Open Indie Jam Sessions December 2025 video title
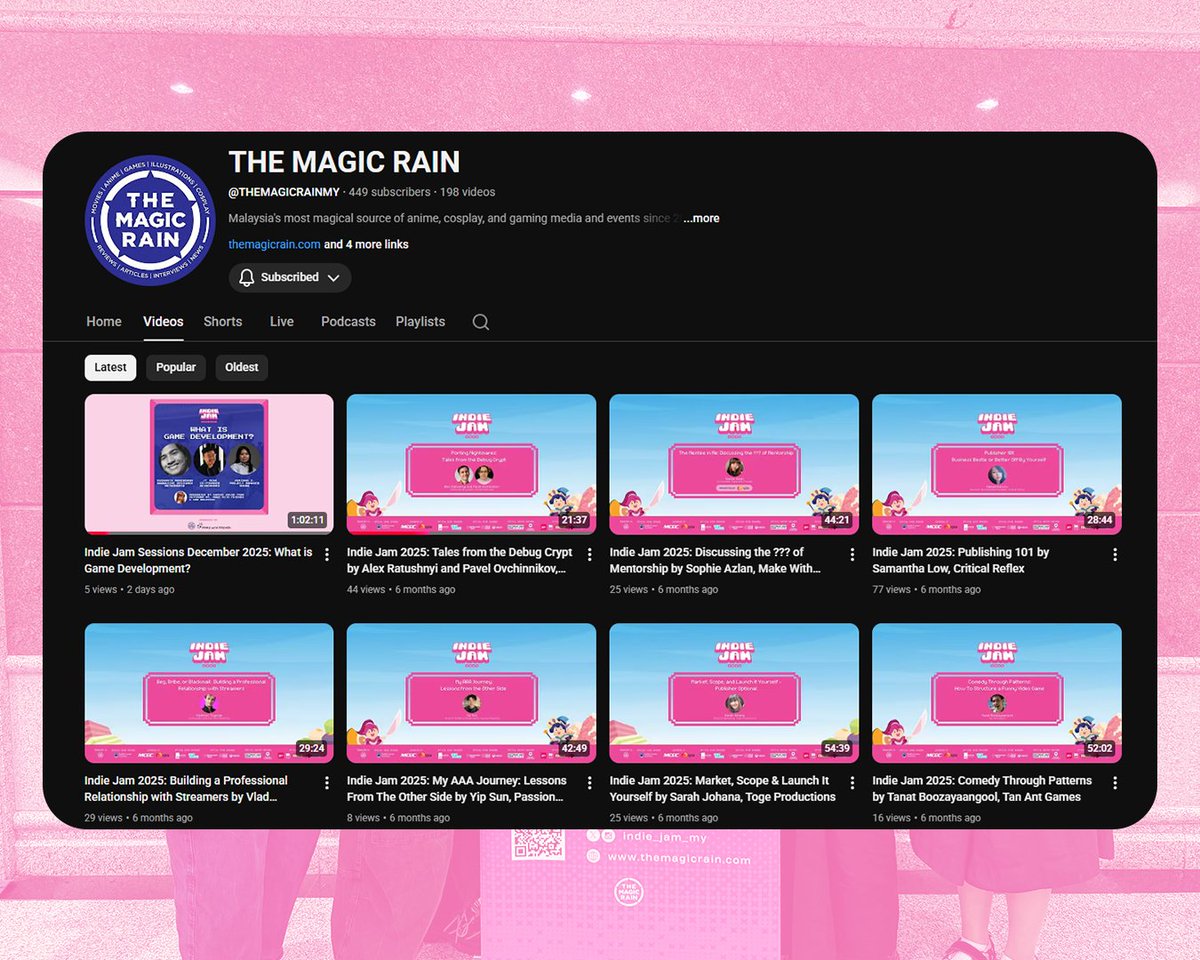1200x960 pixels. pos(198,560)
